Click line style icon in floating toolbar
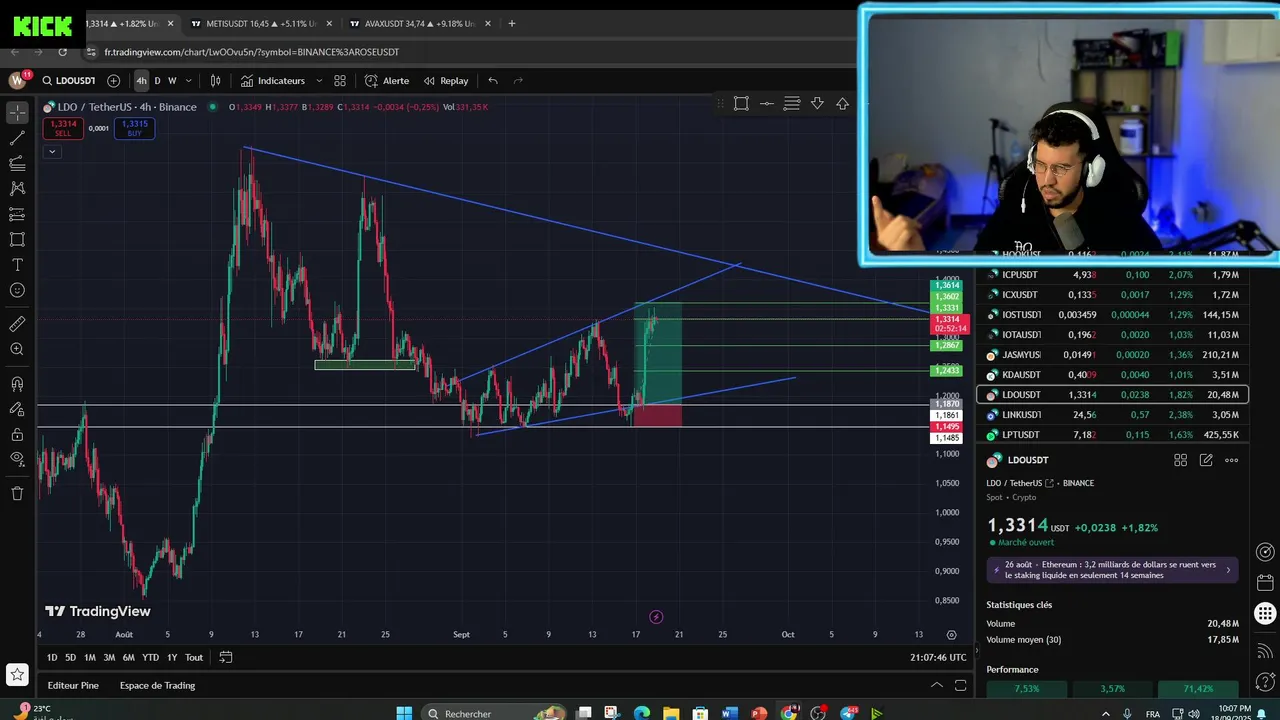The height and width of the screenshot is (720, 1280). pyautogui.click(x=766, y=103)
